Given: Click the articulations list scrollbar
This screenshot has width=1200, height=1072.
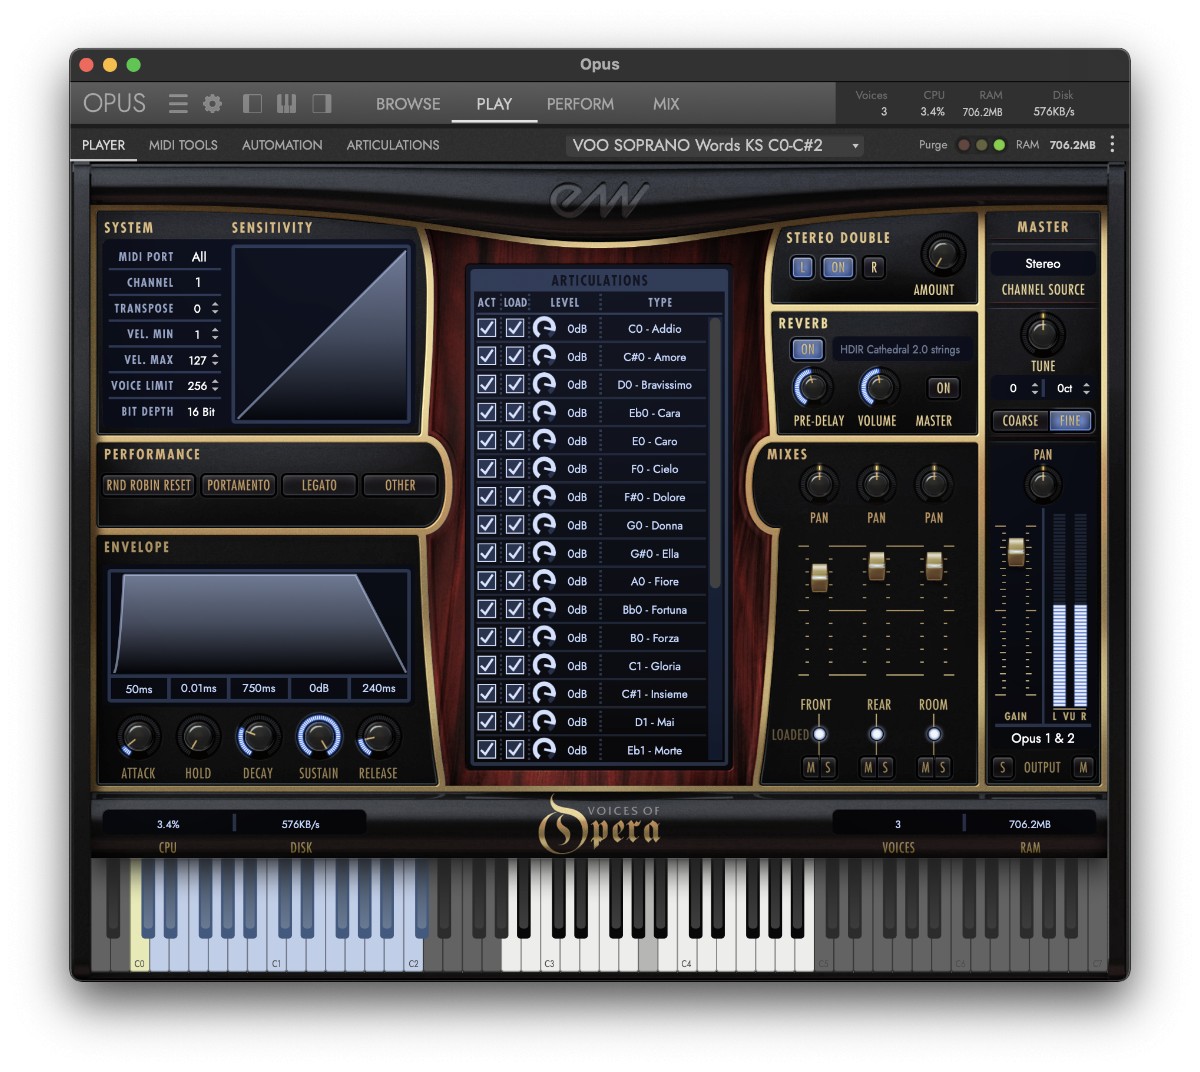Looking at the screenshot, I should click(715, 453).
